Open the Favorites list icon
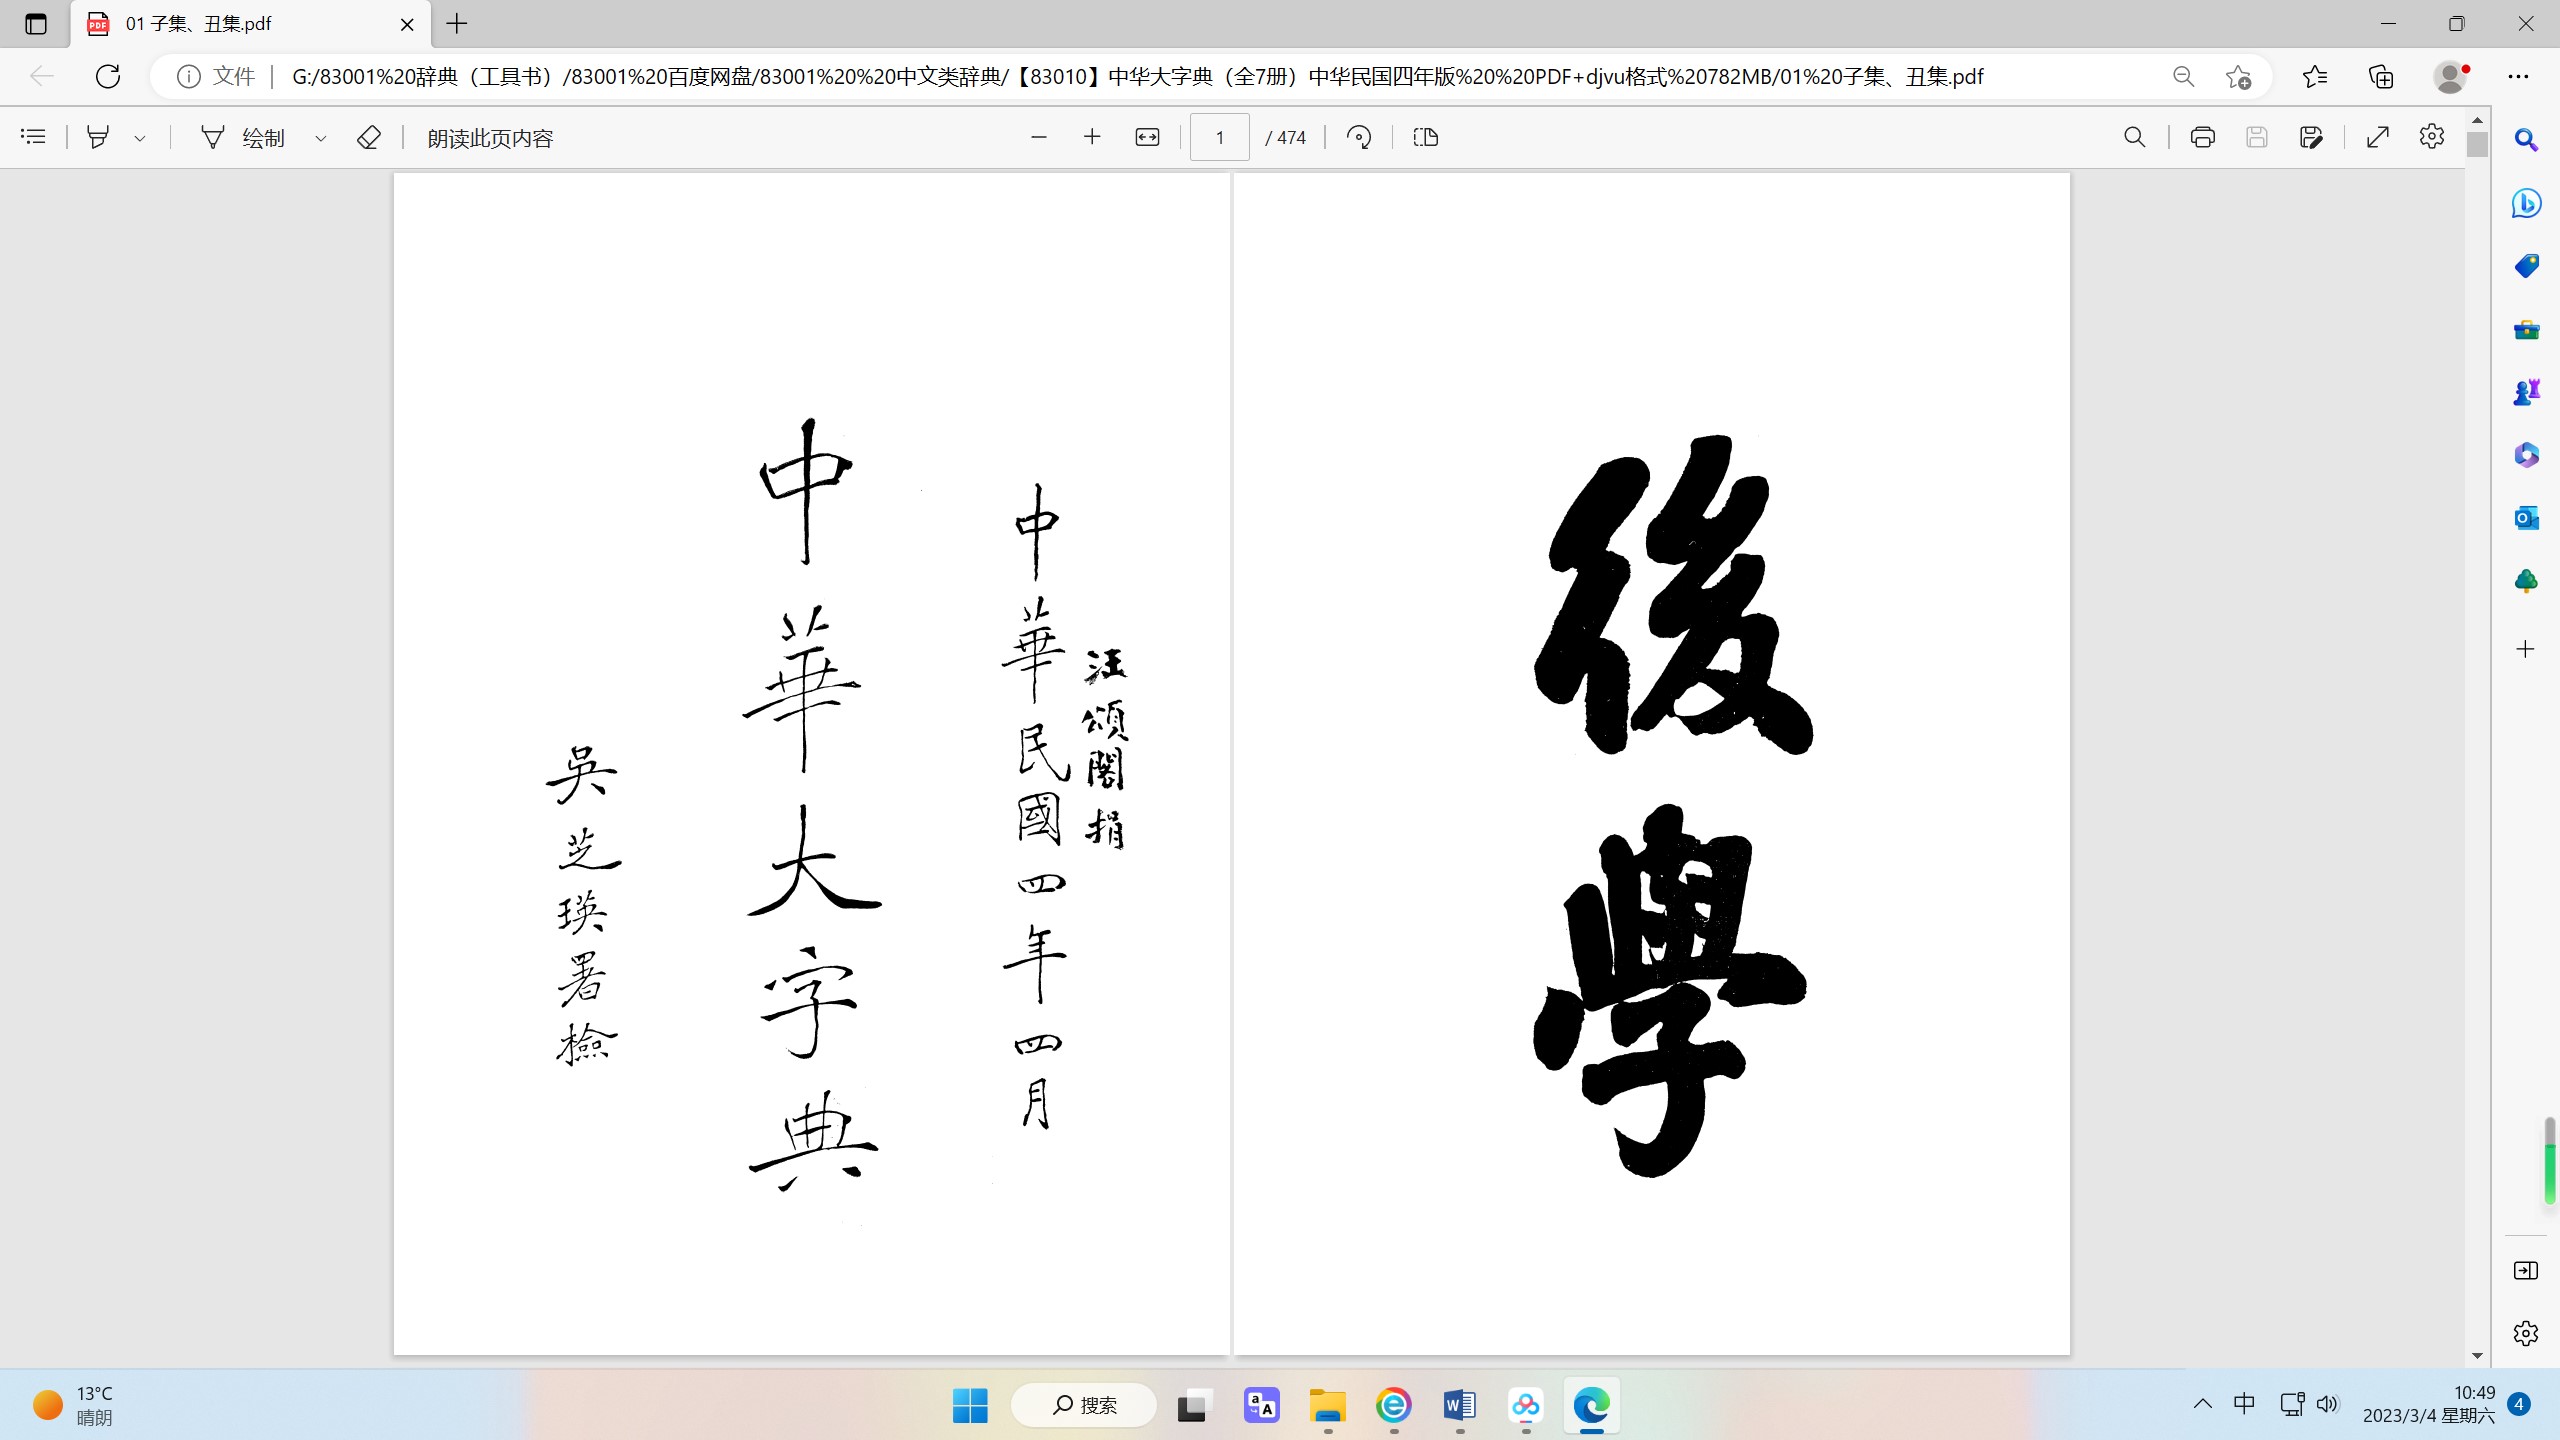 2314,77
